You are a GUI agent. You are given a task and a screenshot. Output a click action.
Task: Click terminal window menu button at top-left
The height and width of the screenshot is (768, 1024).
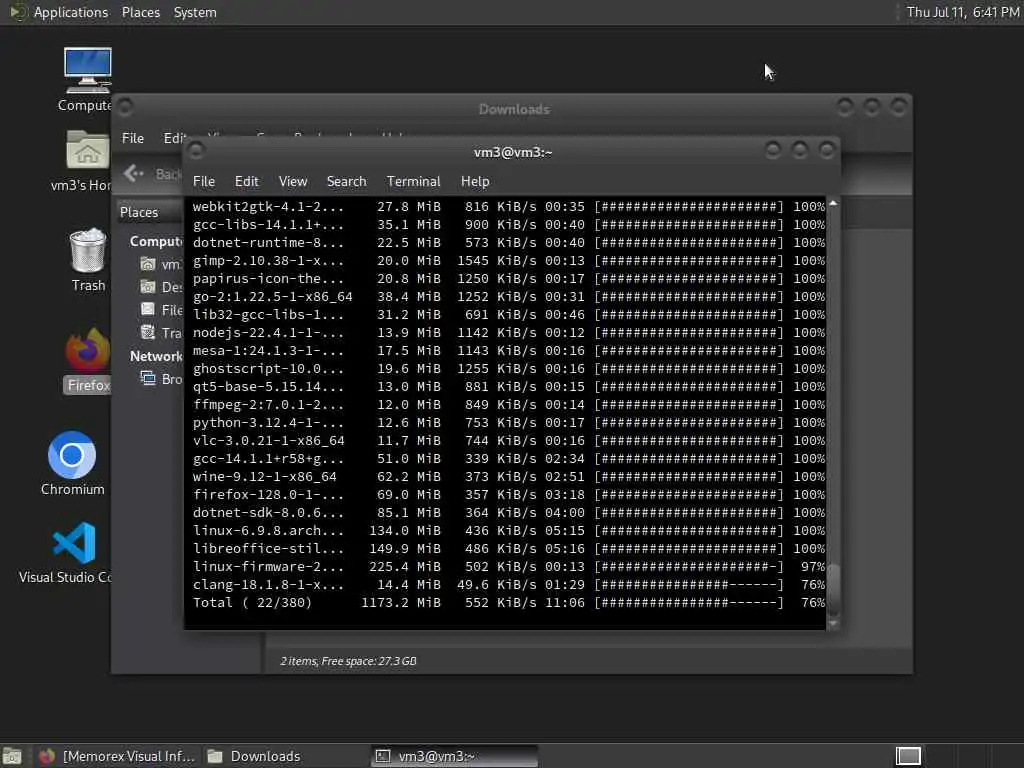195,152
